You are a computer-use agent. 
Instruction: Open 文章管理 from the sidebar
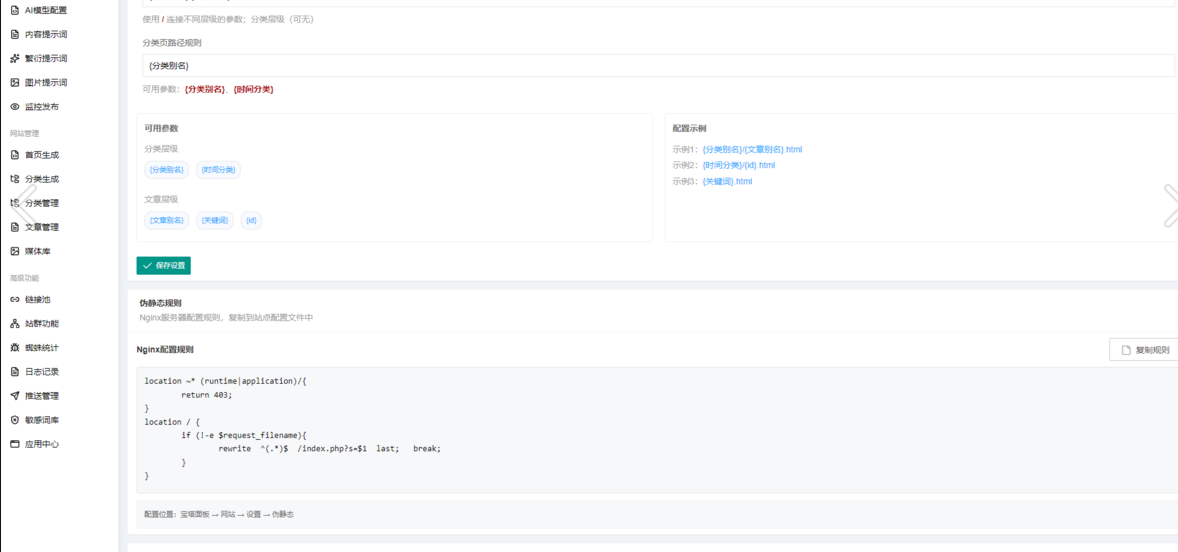41,227
